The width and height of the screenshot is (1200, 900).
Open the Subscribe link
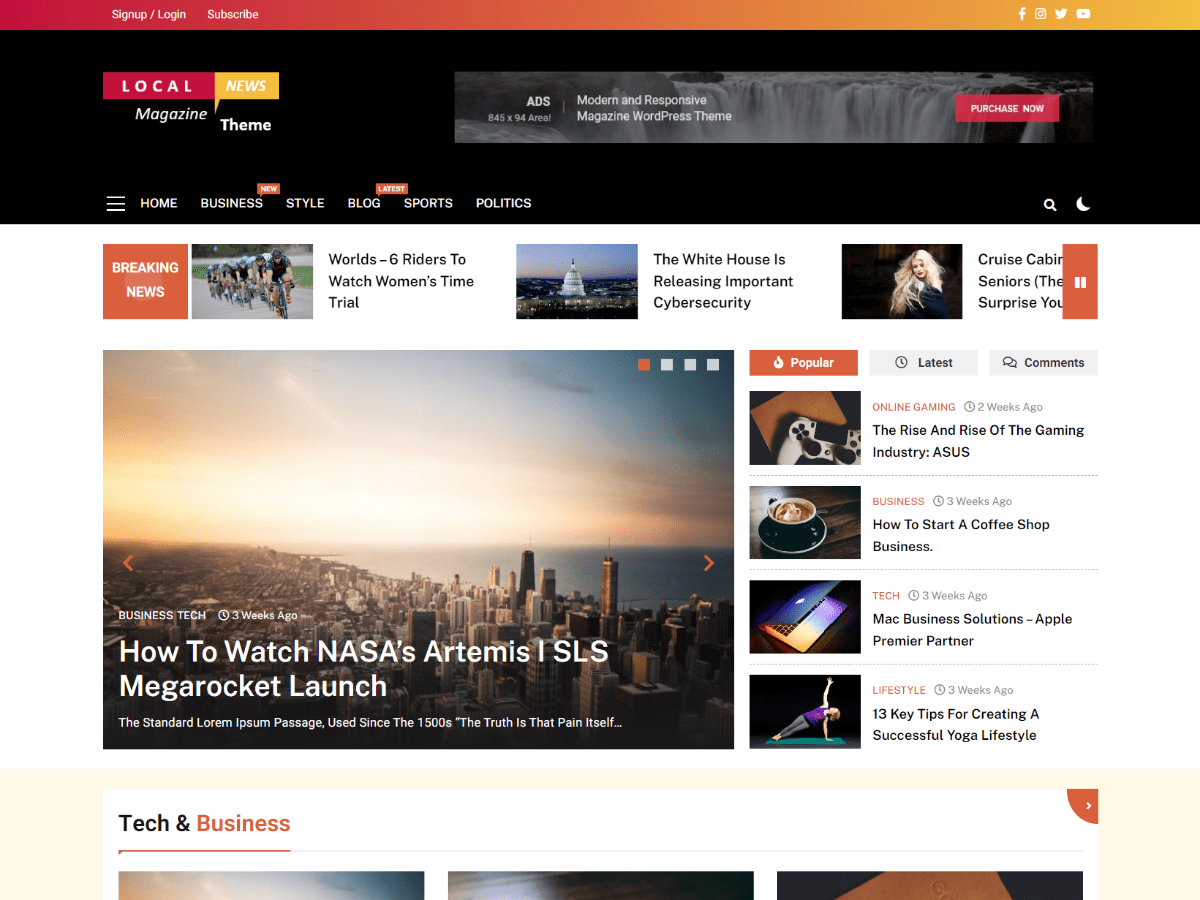pyautogui.click(x=232, y=14)
